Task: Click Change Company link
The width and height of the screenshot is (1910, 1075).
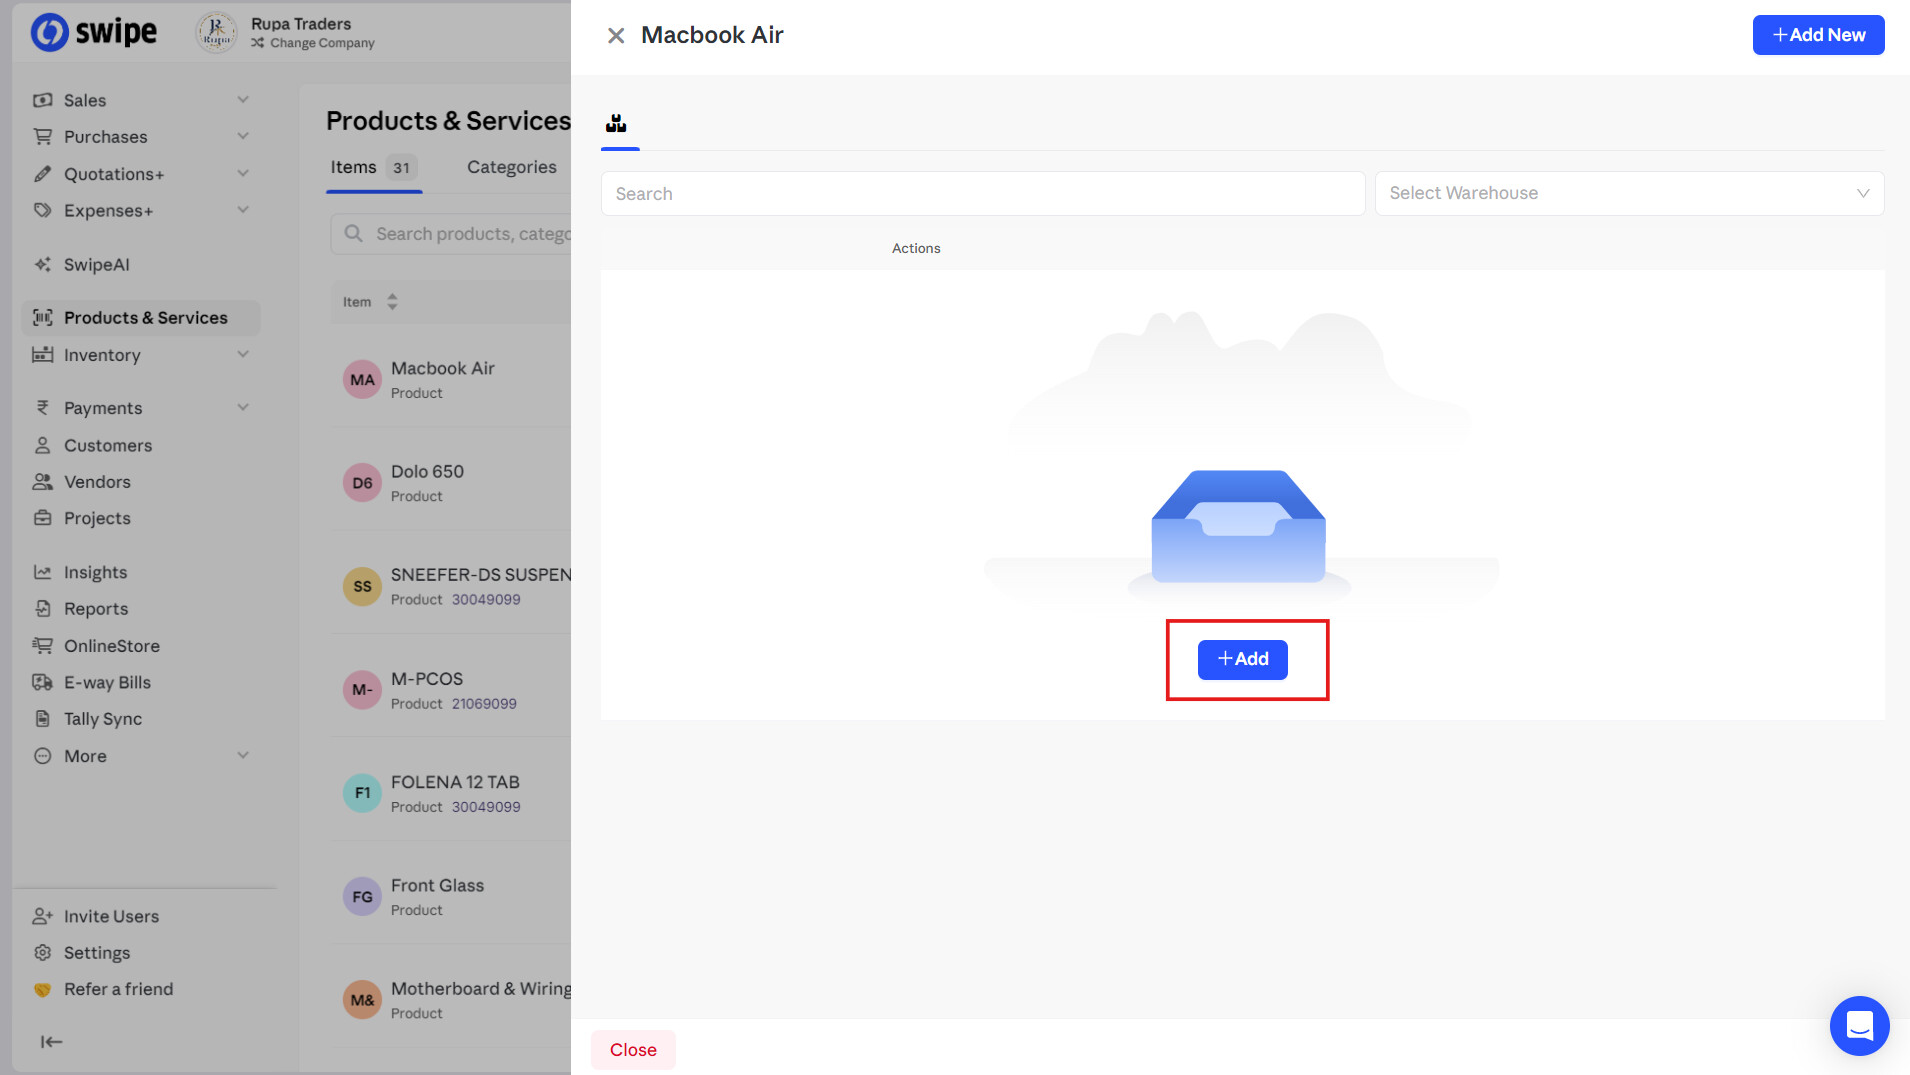Action: coord(313,43)
